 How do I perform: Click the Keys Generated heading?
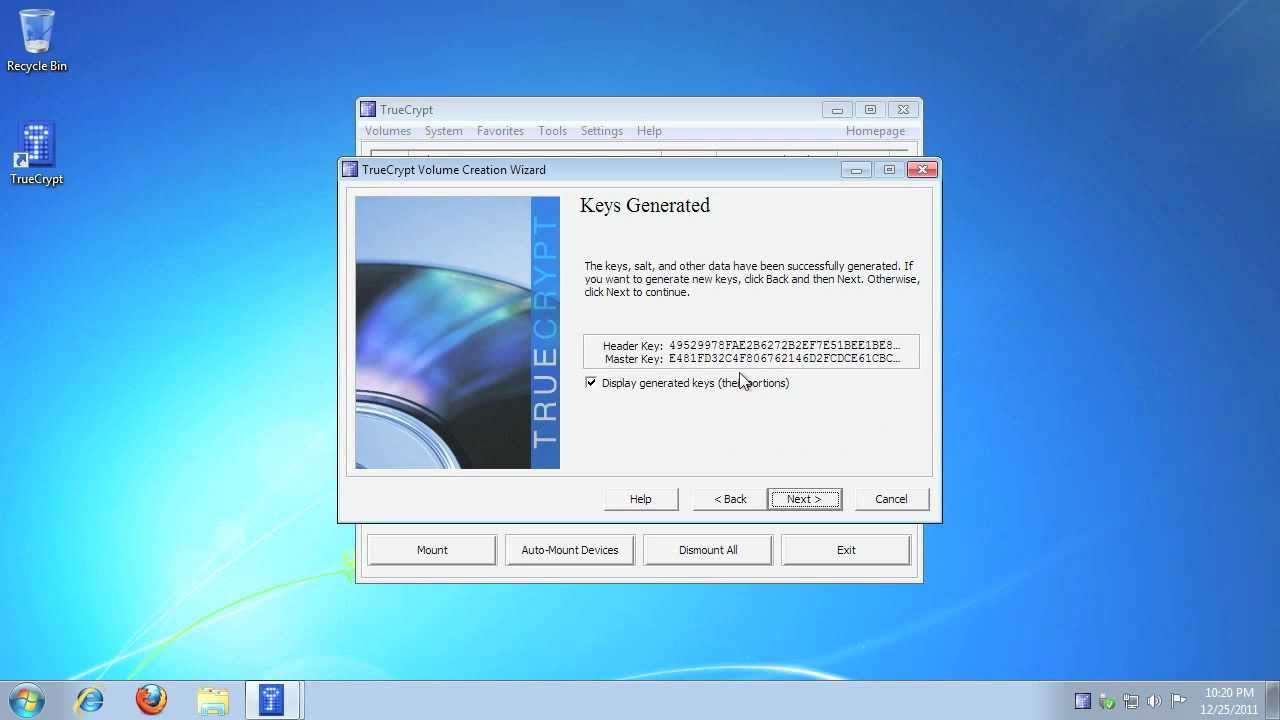[x=645, y=205]
